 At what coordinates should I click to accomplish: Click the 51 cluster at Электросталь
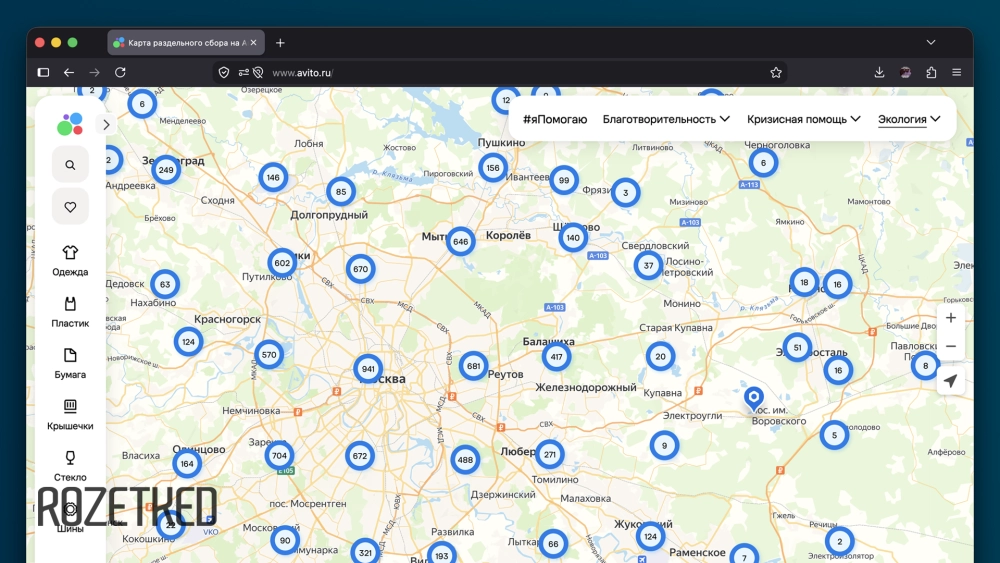pos(797,347)
